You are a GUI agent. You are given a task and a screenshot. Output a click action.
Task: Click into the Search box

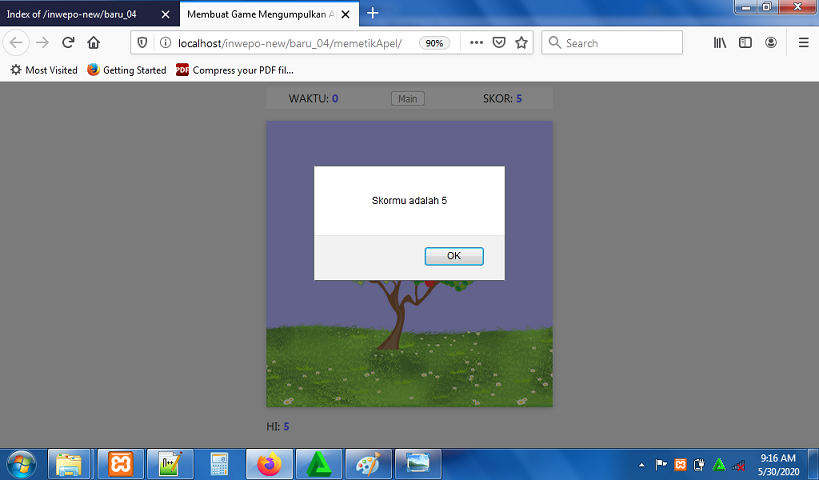pos(612,43)
